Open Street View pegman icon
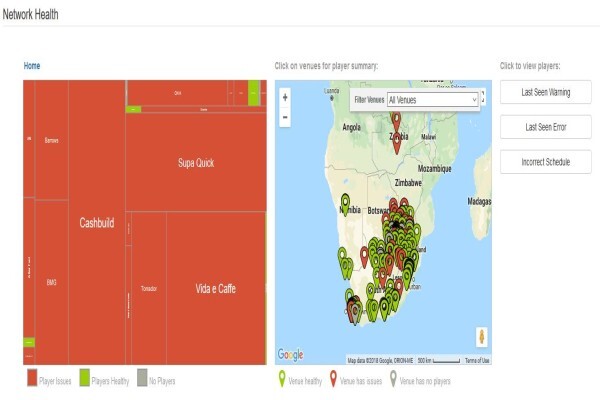This screenshot has width=600, height=400. (482, 337)
